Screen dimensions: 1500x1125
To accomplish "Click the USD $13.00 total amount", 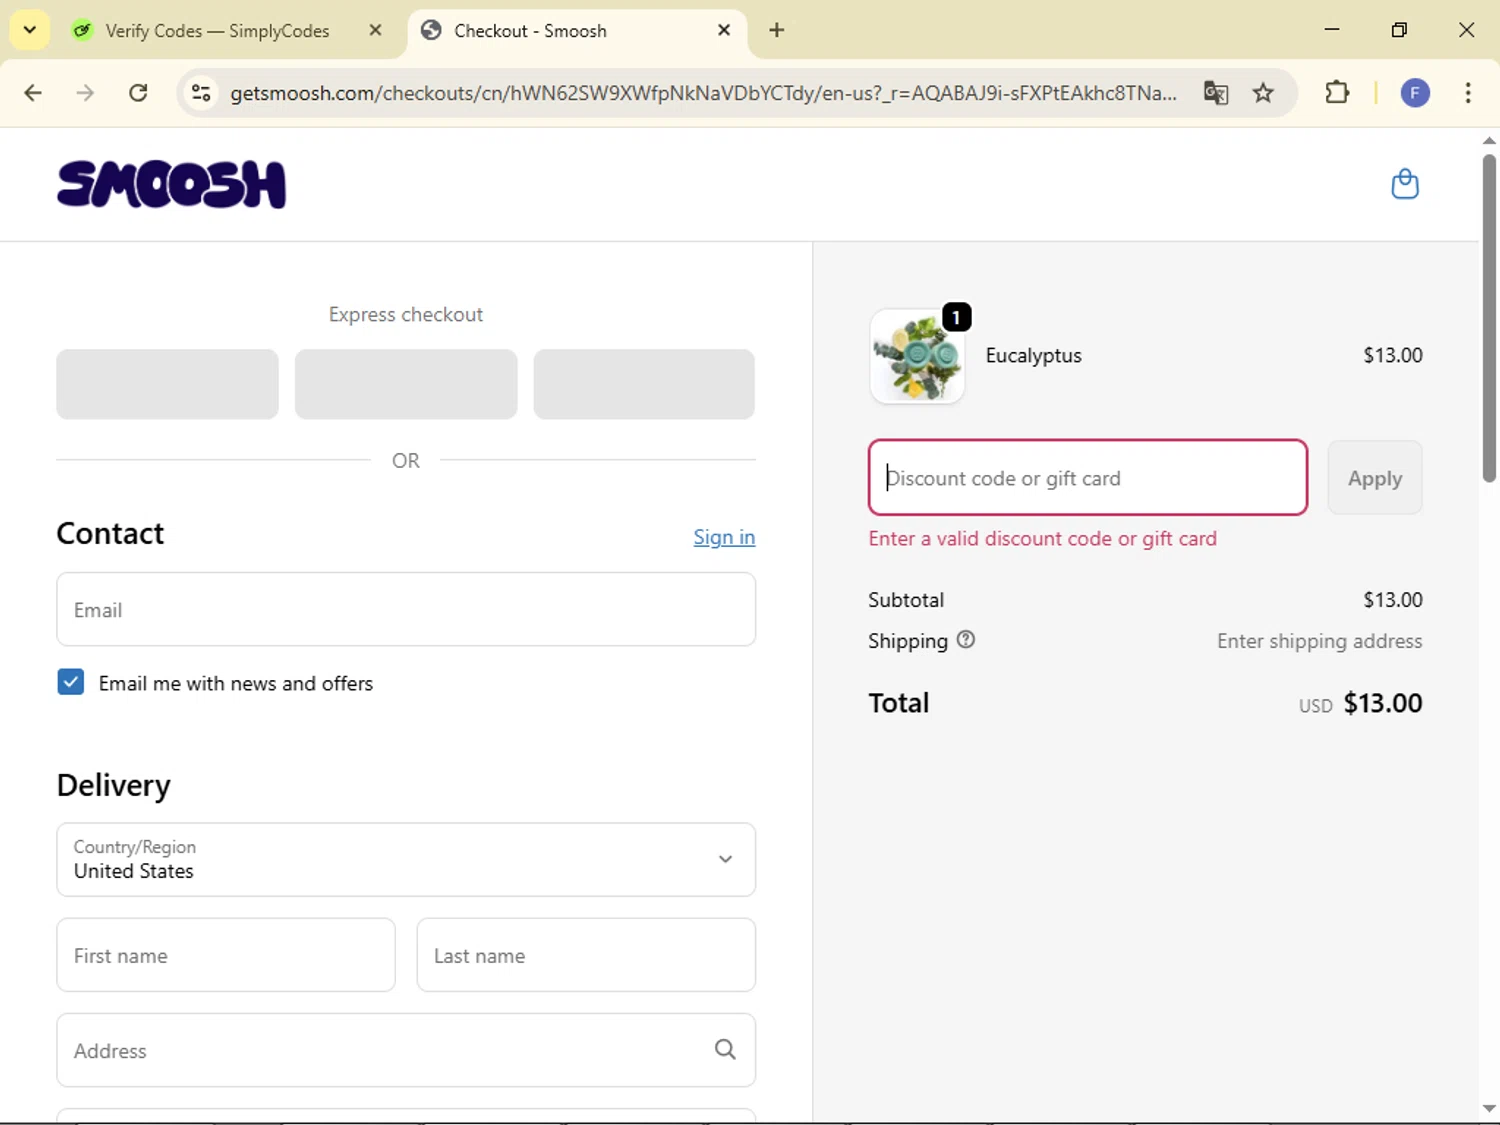I will click(1360, 703).
